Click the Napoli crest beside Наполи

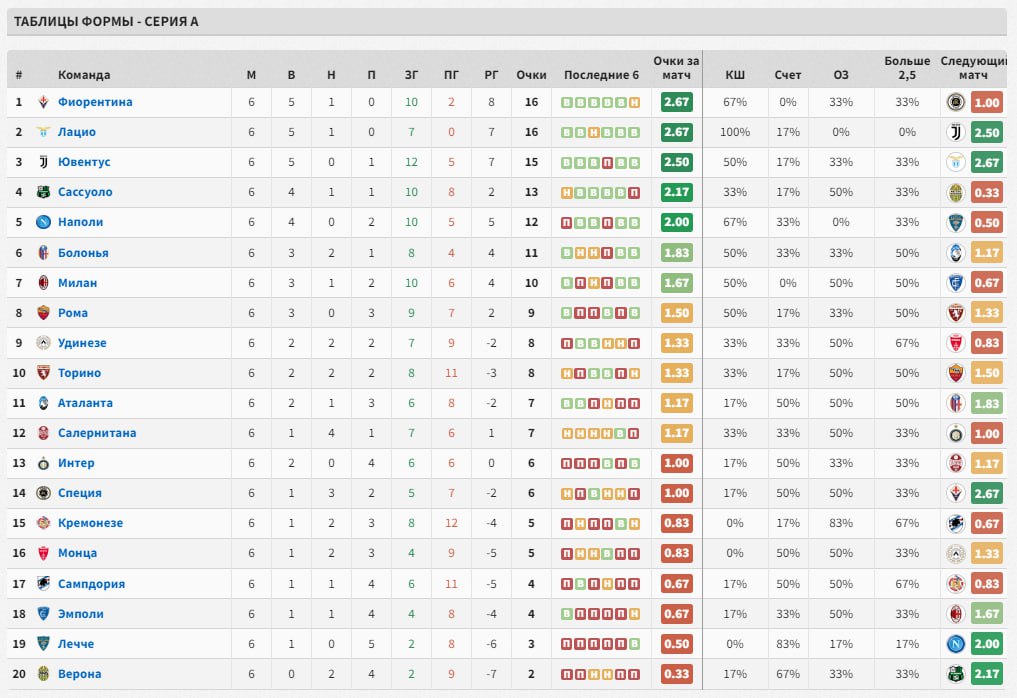pyautogui.click(x=43, y=222)
